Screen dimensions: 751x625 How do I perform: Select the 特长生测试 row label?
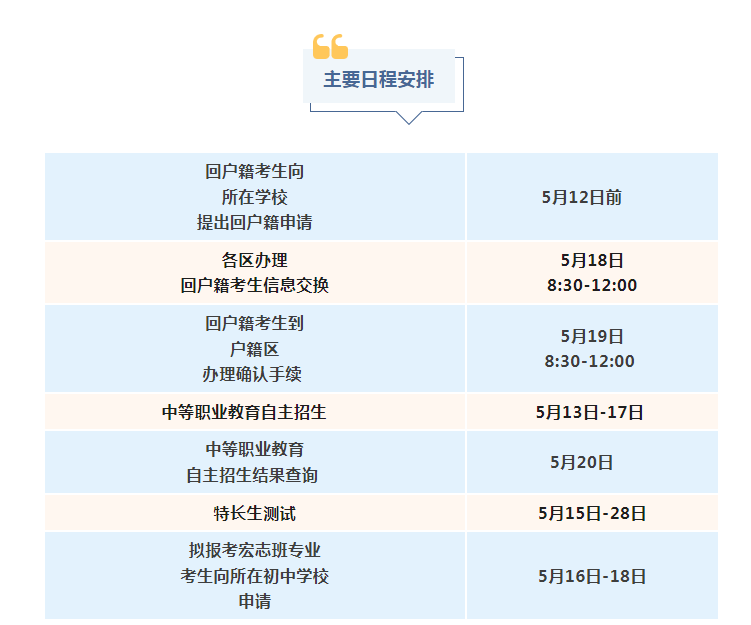coord(254,514)
